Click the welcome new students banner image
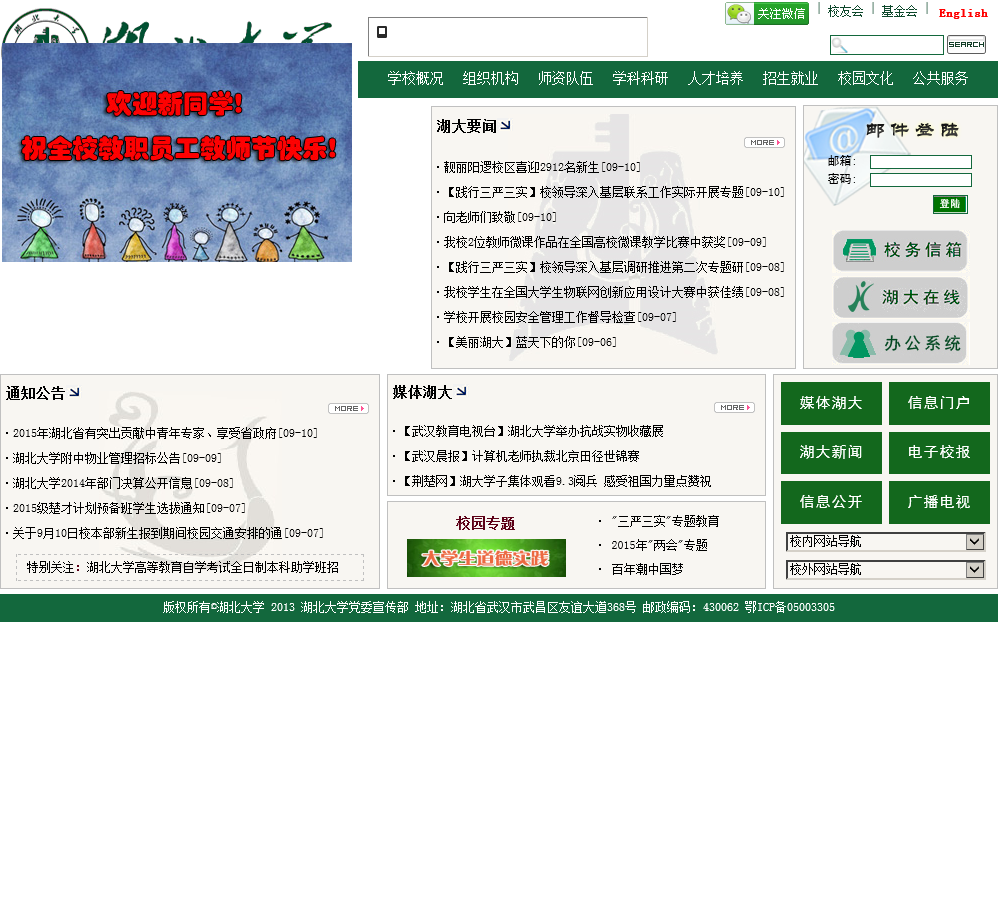 click(x=177, y=152)
